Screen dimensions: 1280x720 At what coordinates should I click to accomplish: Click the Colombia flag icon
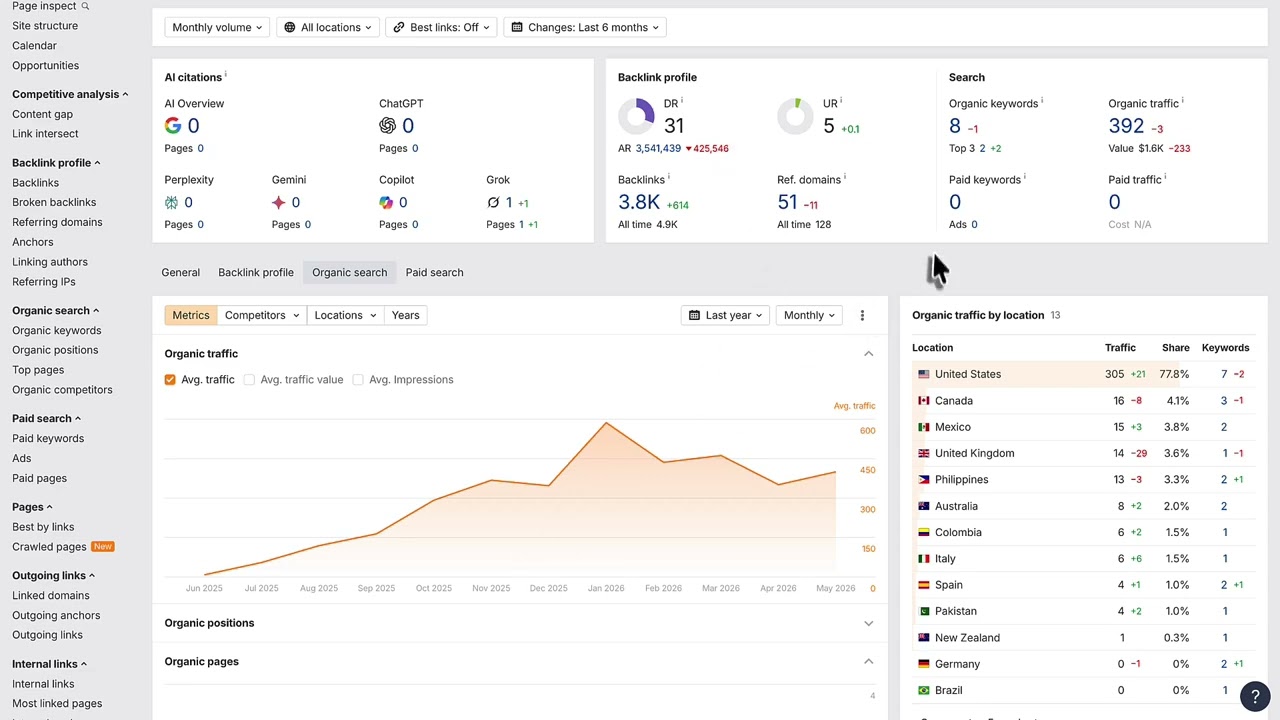click(x=924, y=533)
